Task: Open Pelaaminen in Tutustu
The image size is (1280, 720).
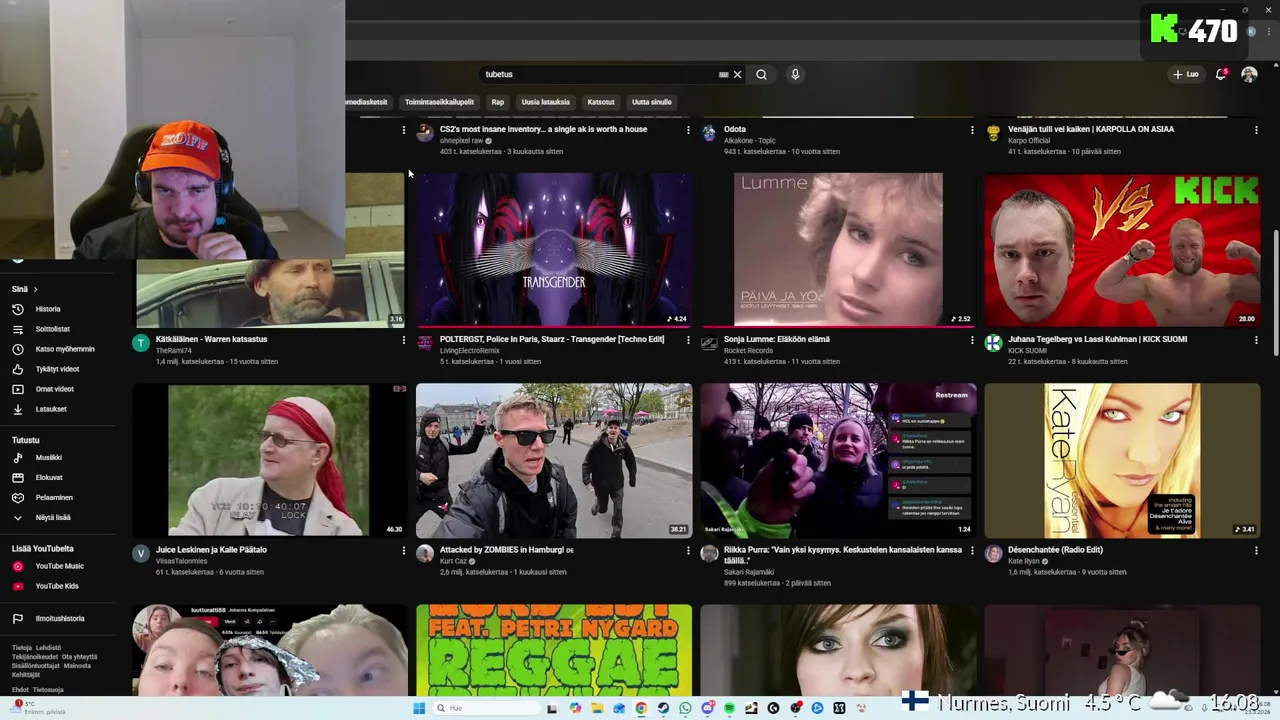Action: (54, 497)
